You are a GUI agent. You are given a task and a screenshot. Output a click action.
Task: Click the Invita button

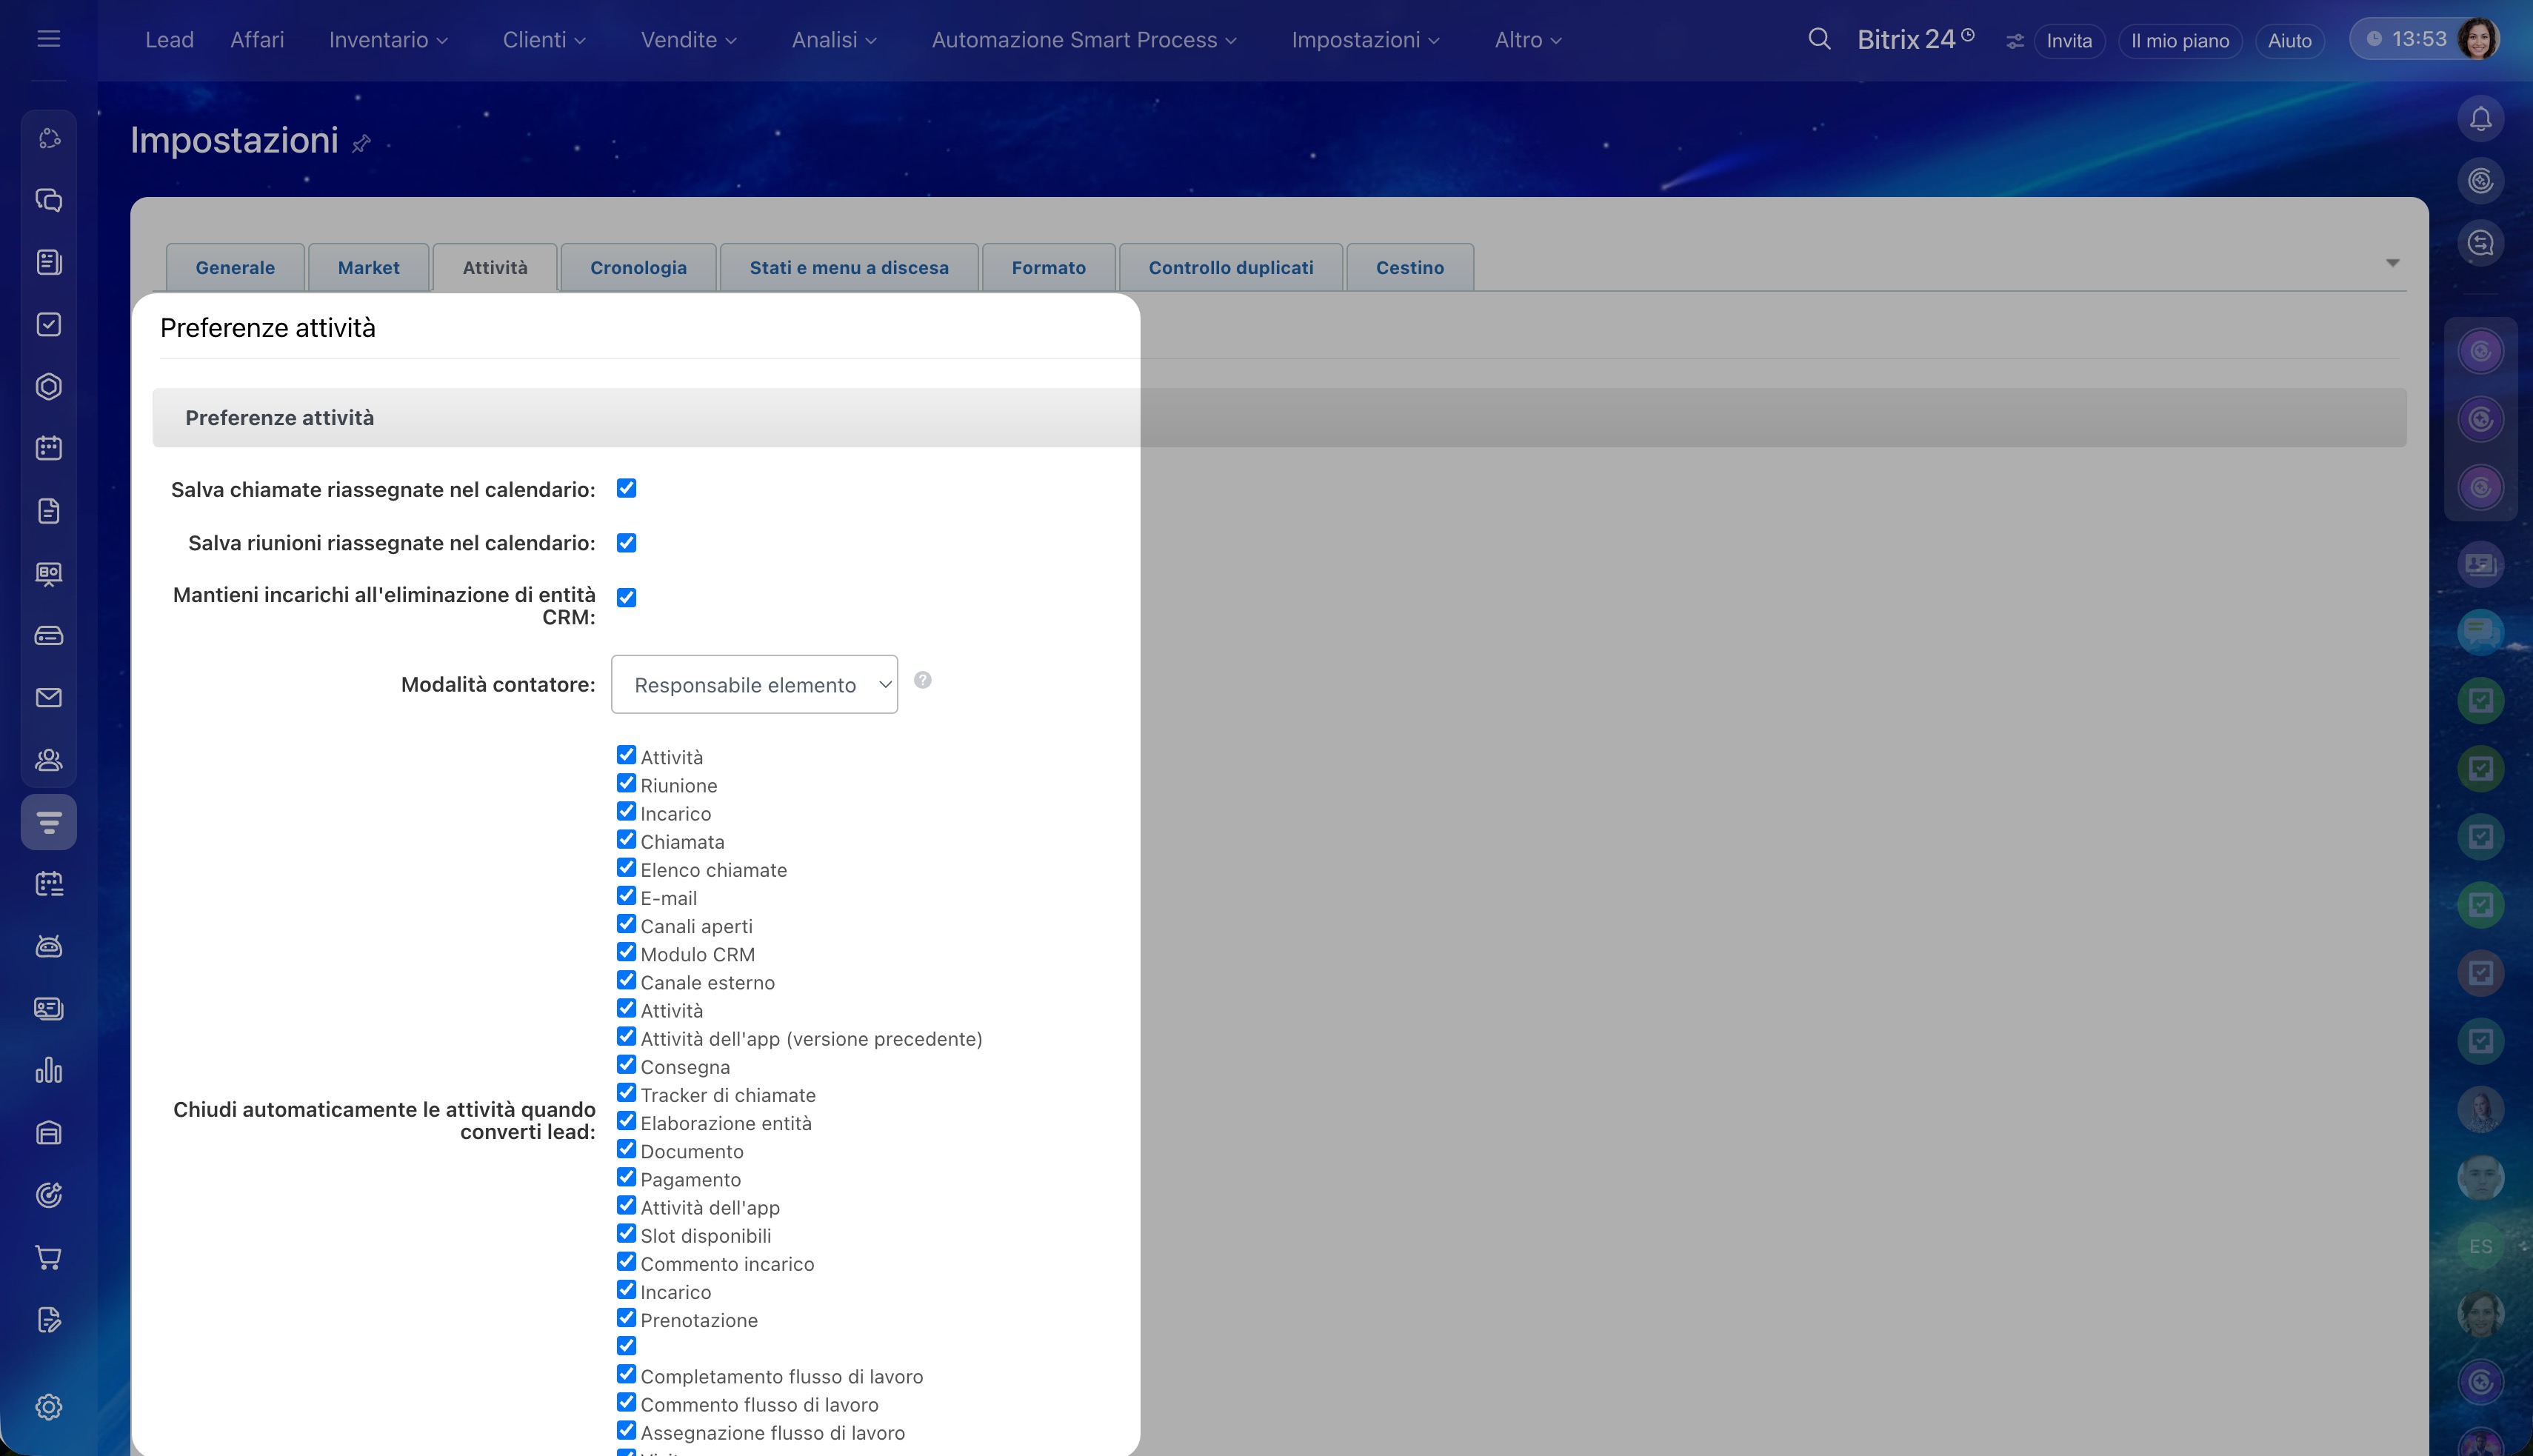click(x=2068, y=41)
